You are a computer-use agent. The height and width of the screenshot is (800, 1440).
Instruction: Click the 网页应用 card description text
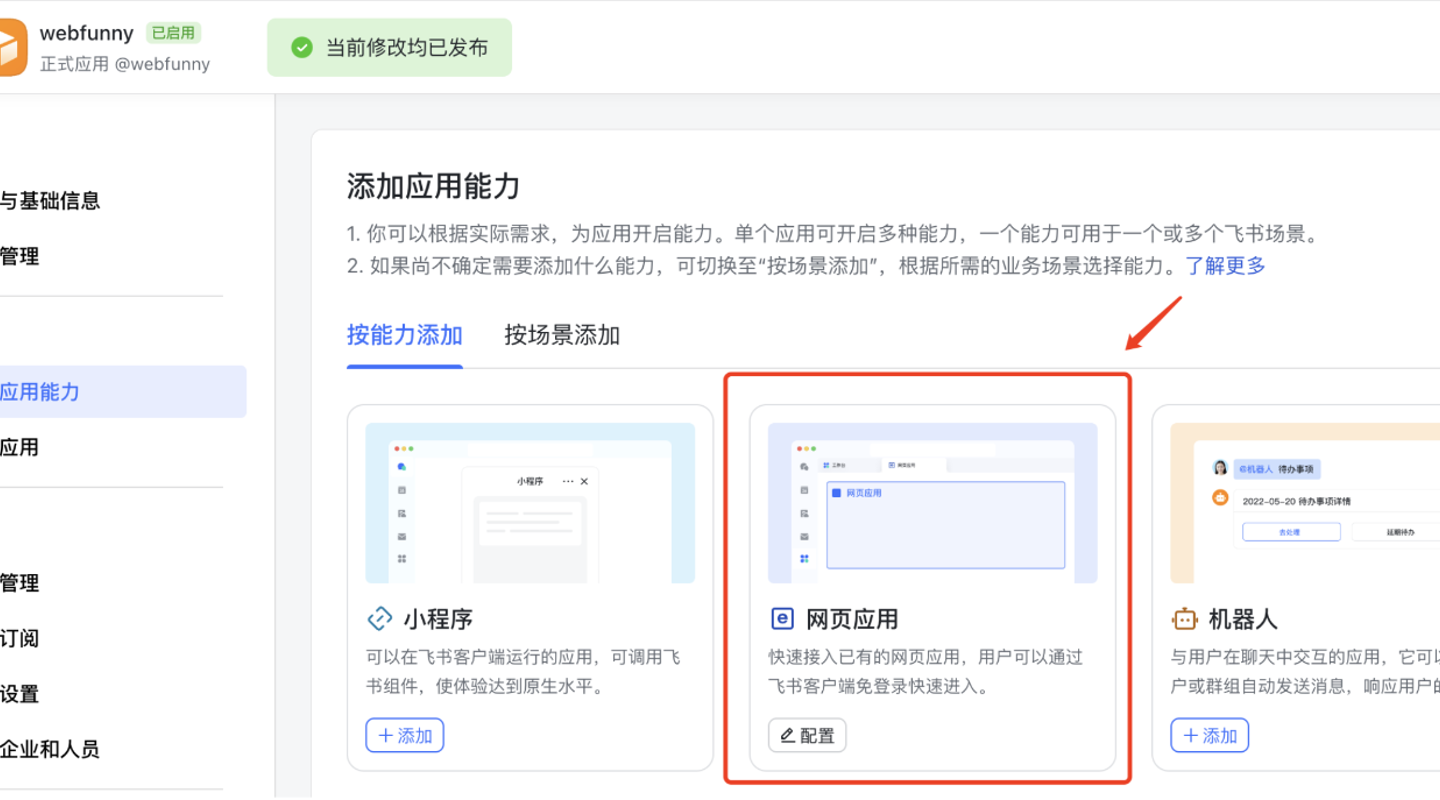tap(926, 672)
